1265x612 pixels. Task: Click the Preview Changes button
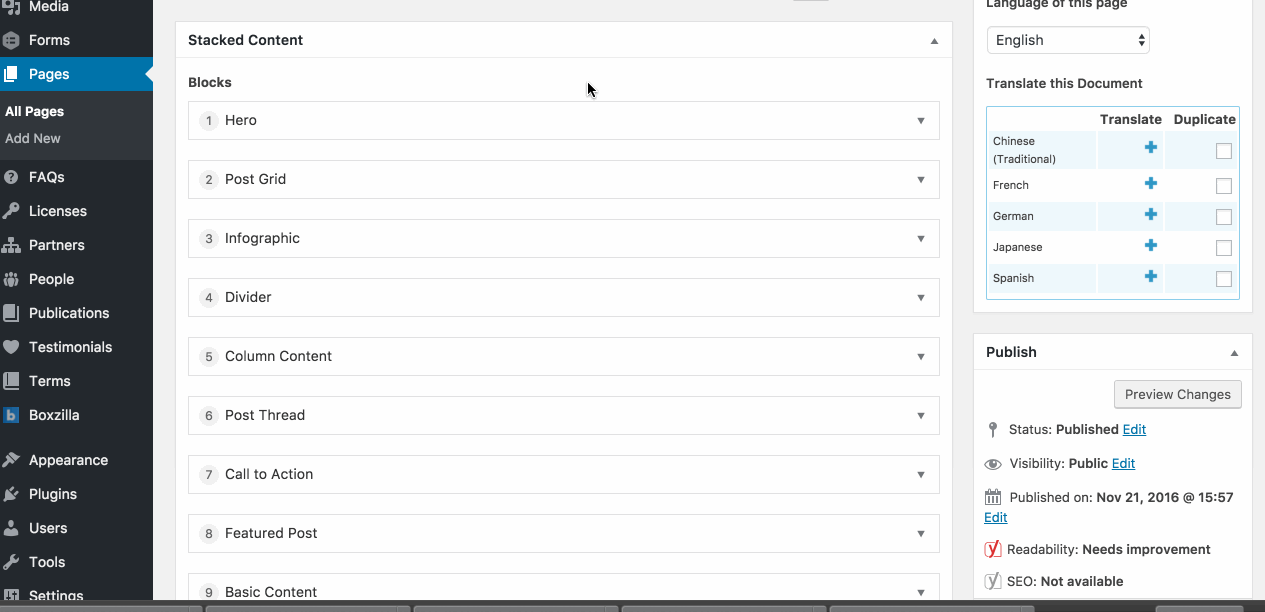1178,394
